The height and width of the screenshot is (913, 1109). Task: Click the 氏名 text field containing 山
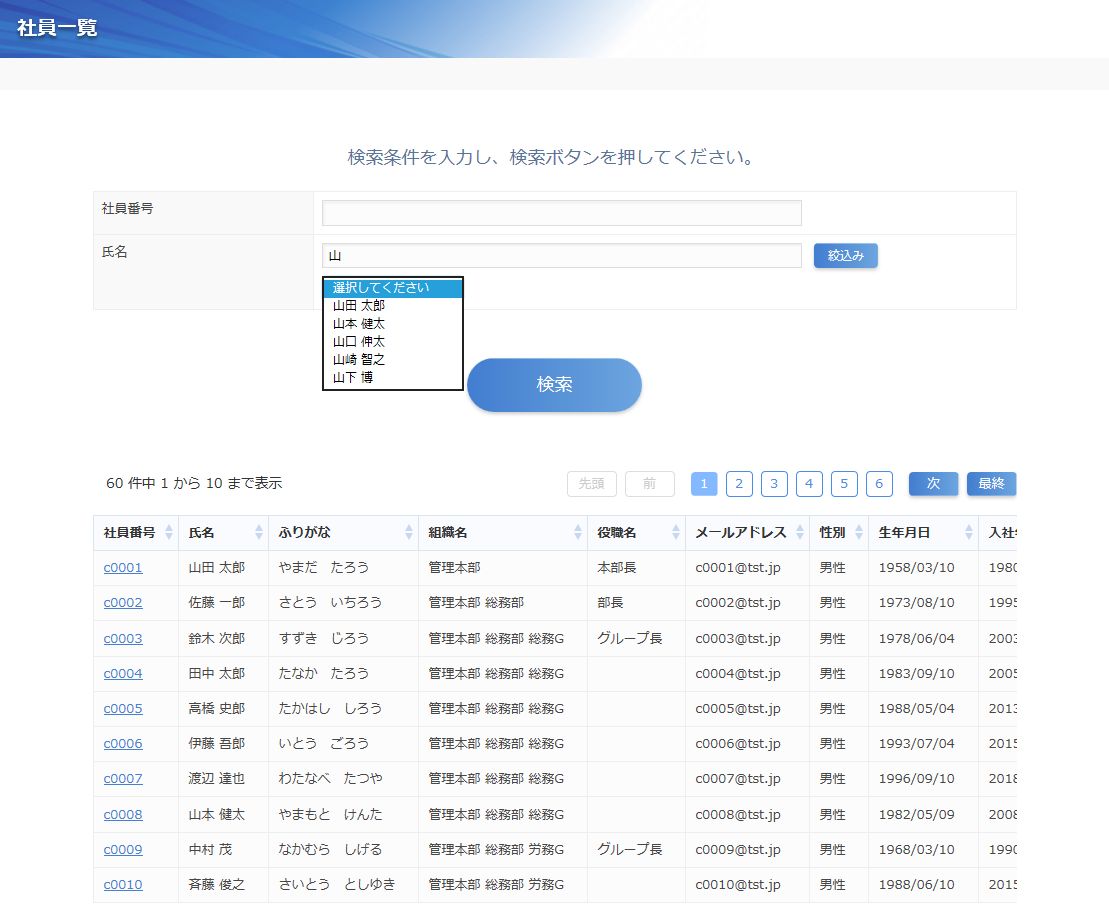click(x=561, y=256)
